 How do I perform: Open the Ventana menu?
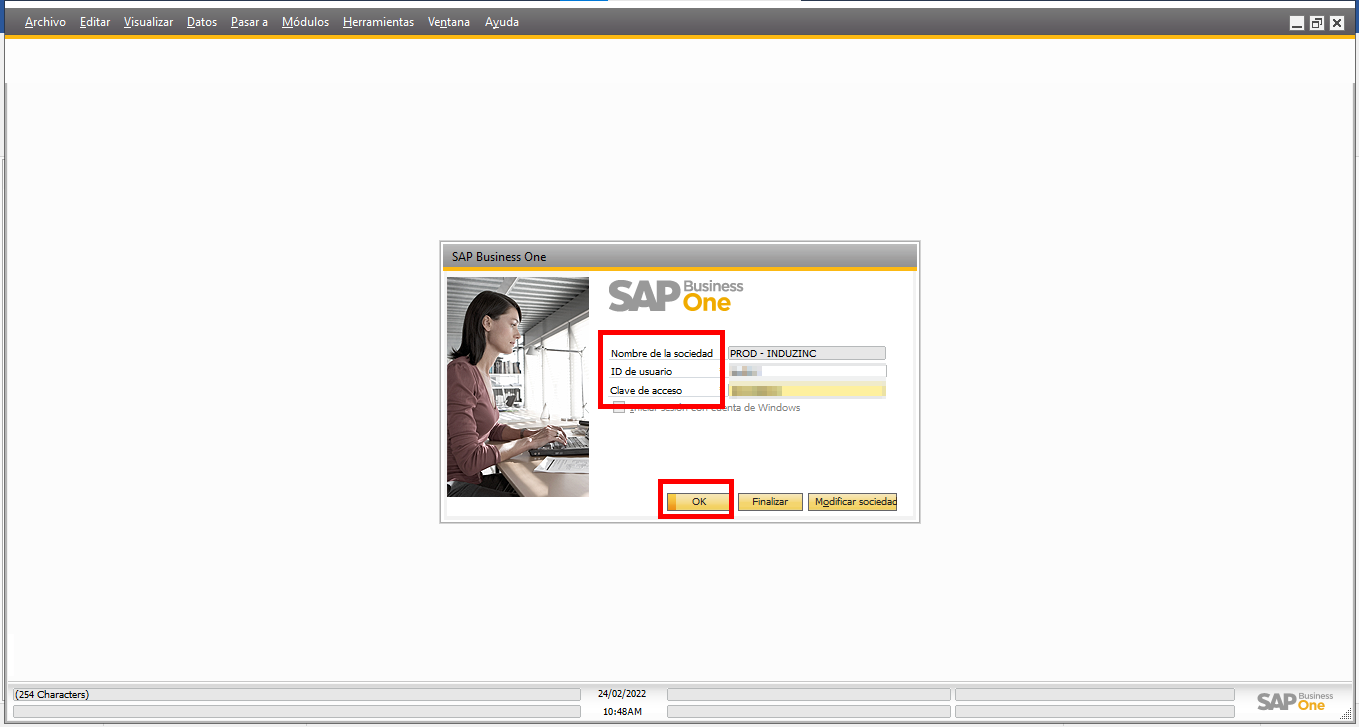[449, 22]
